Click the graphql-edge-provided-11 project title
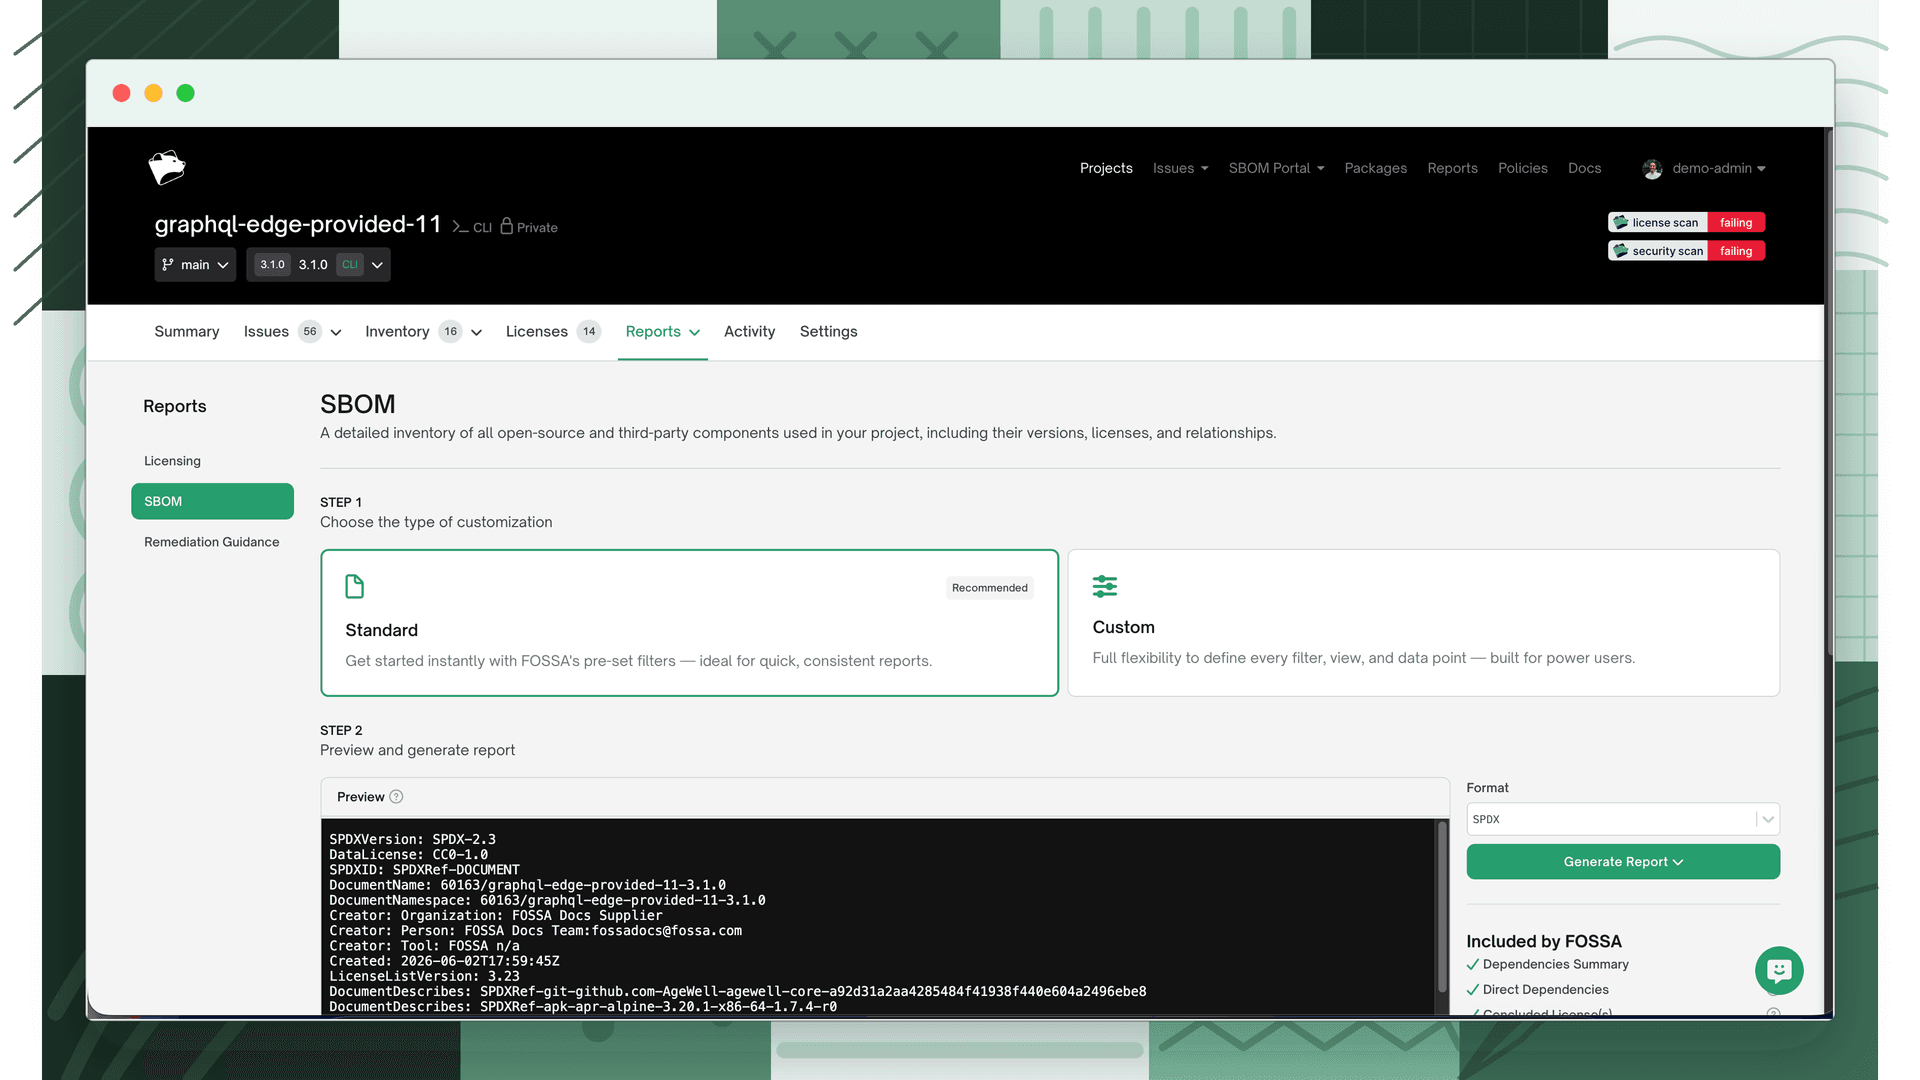 (x=298, y=225)
